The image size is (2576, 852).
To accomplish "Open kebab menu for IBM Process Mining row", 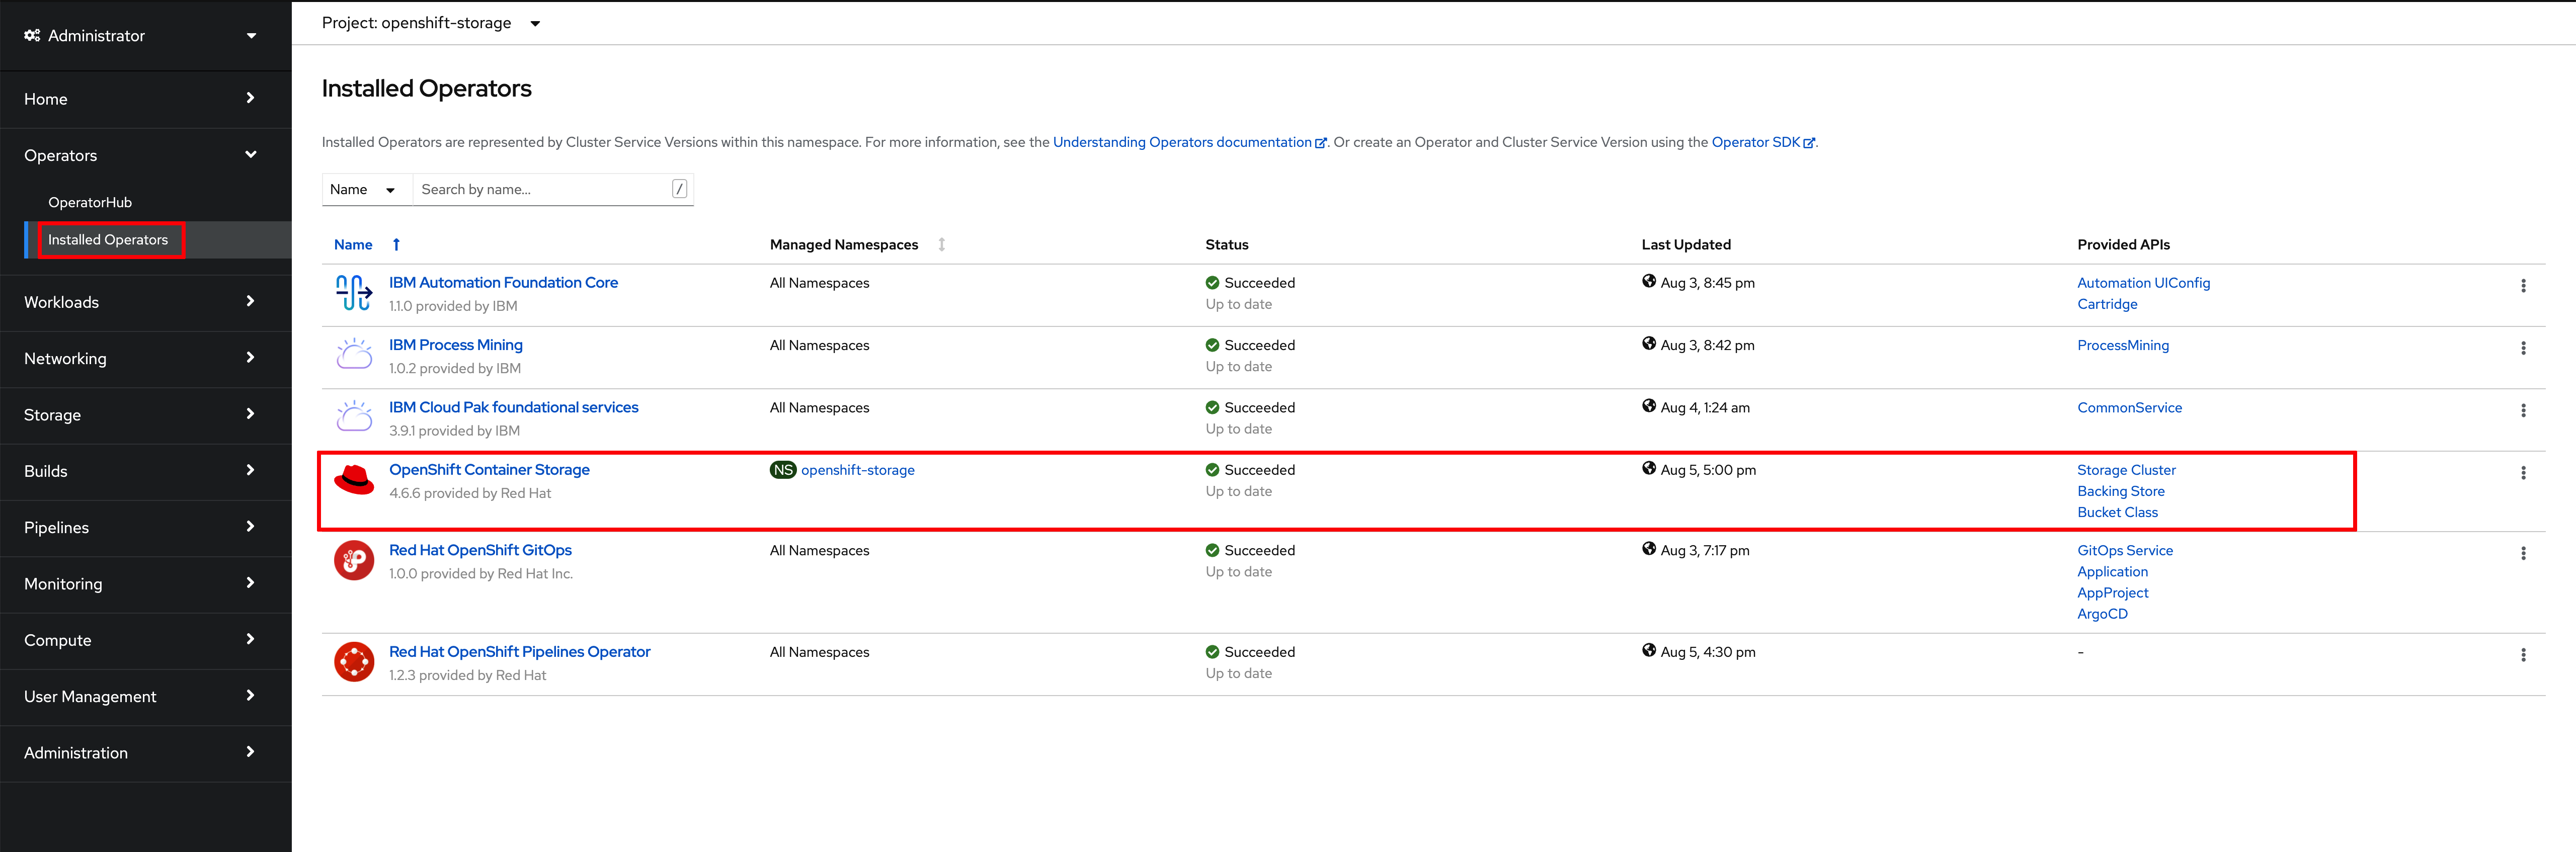I will [x=2522, y=348].
